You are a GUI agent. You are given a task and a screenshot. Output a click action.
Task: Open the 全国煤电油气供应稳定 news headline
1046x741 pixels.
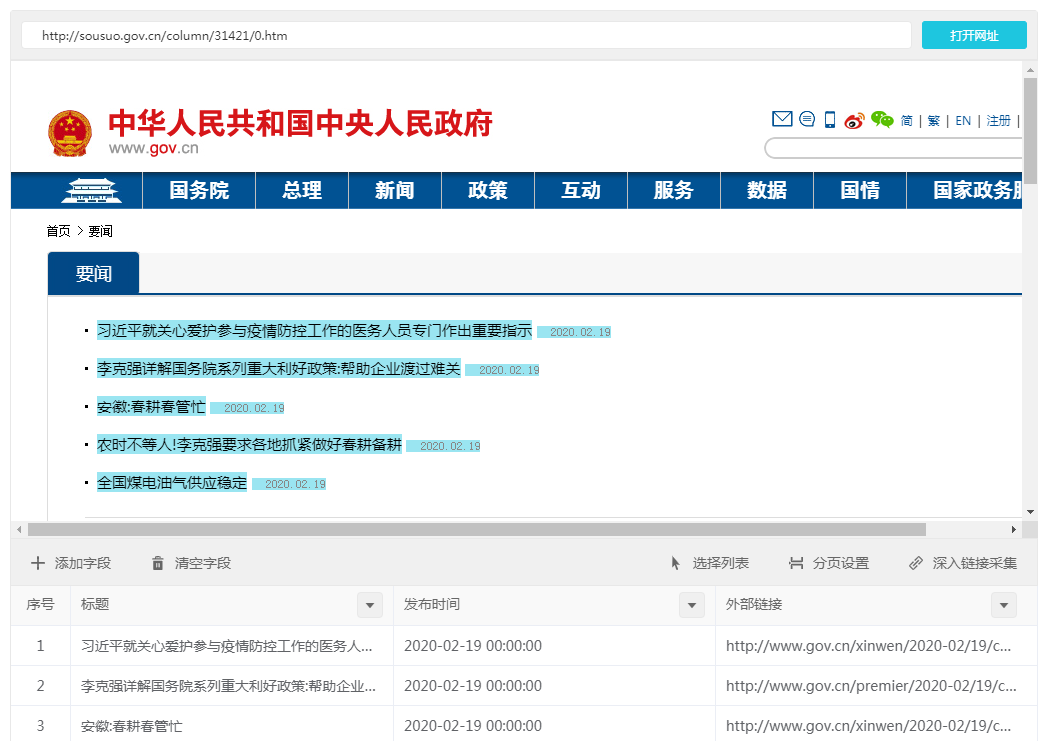point(172,483)
